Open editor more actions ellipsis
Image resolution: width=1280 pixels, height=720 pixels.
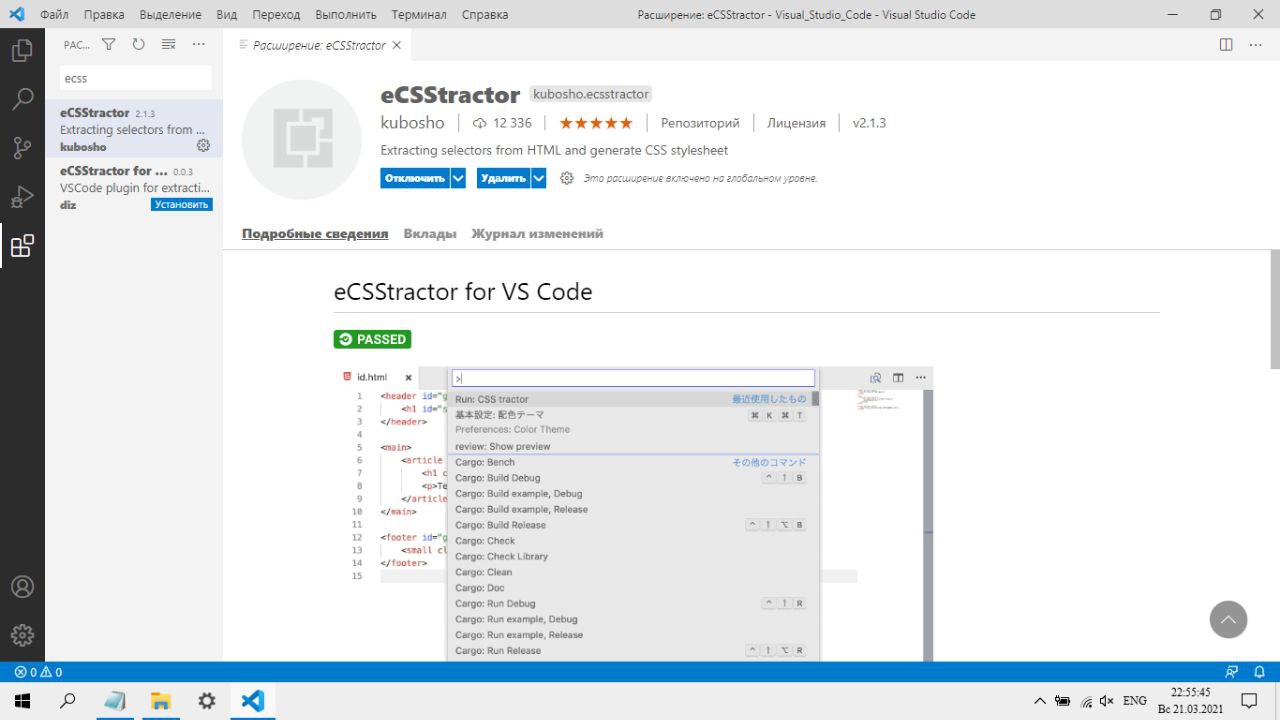click(x=1256, y=45)
